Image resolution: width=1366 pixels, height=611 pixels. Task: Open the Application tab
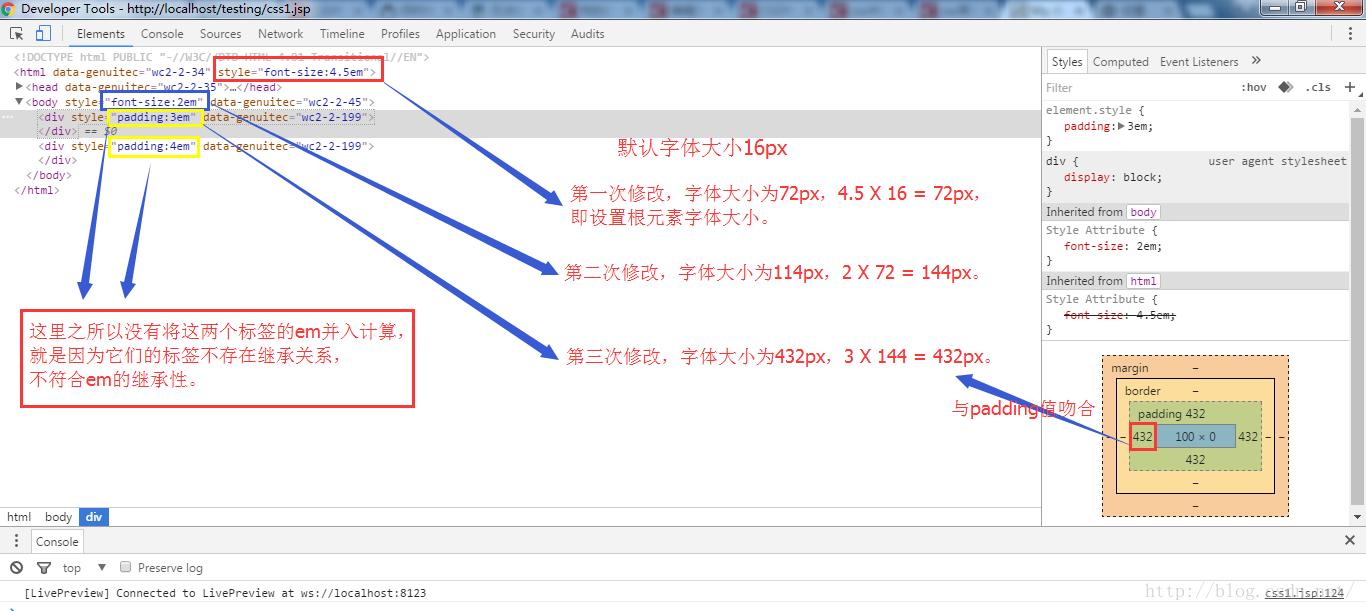[x=466, y=33]
